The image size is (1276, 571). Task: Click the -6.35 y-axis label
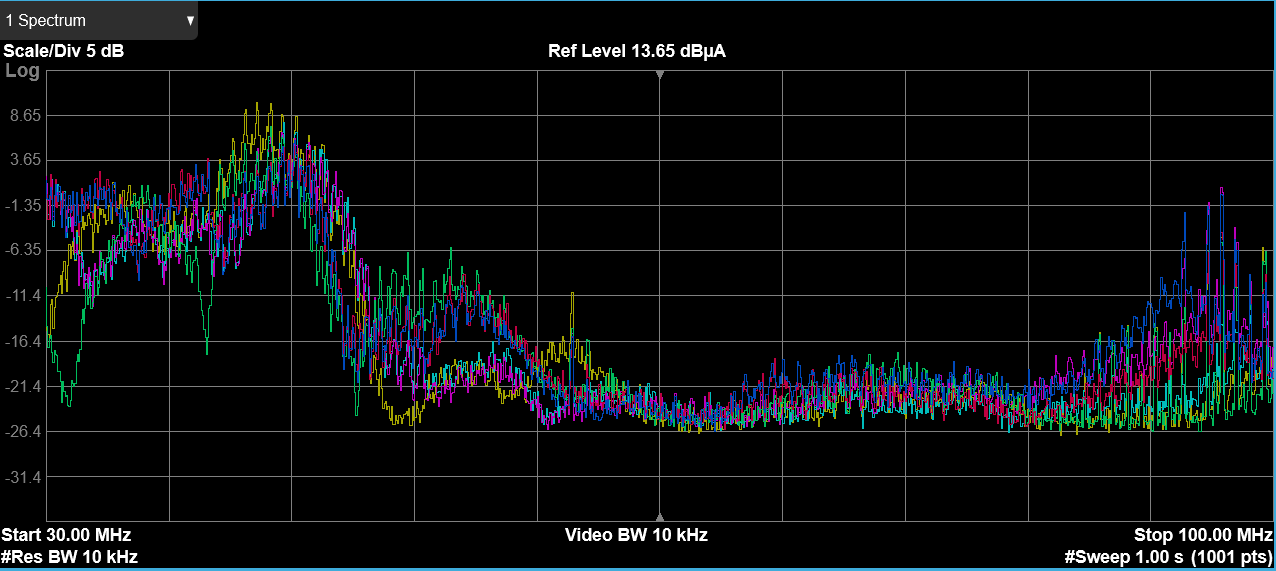click(23, 251)
